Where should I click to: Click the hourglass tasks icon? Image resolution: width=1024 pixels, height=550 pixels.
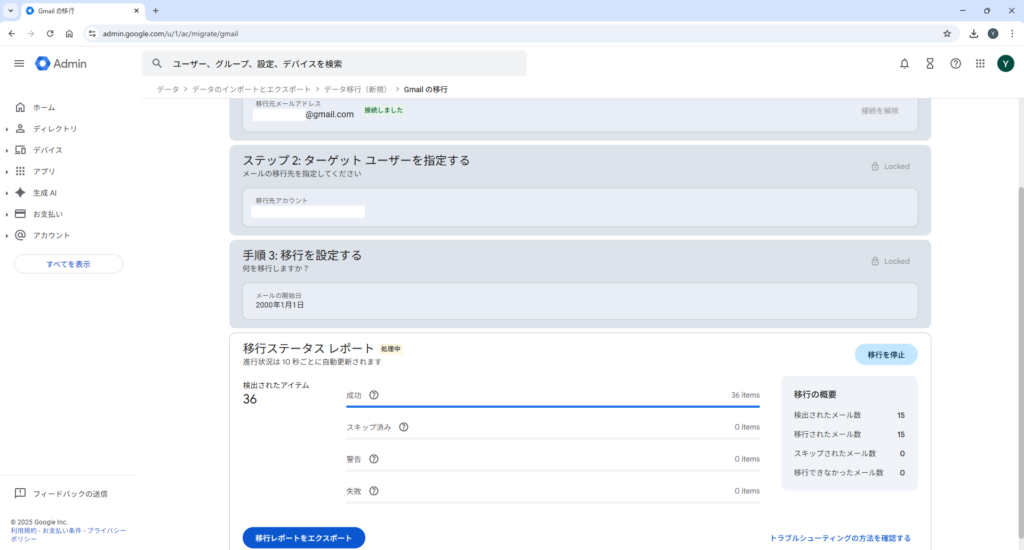pos(930,64)
